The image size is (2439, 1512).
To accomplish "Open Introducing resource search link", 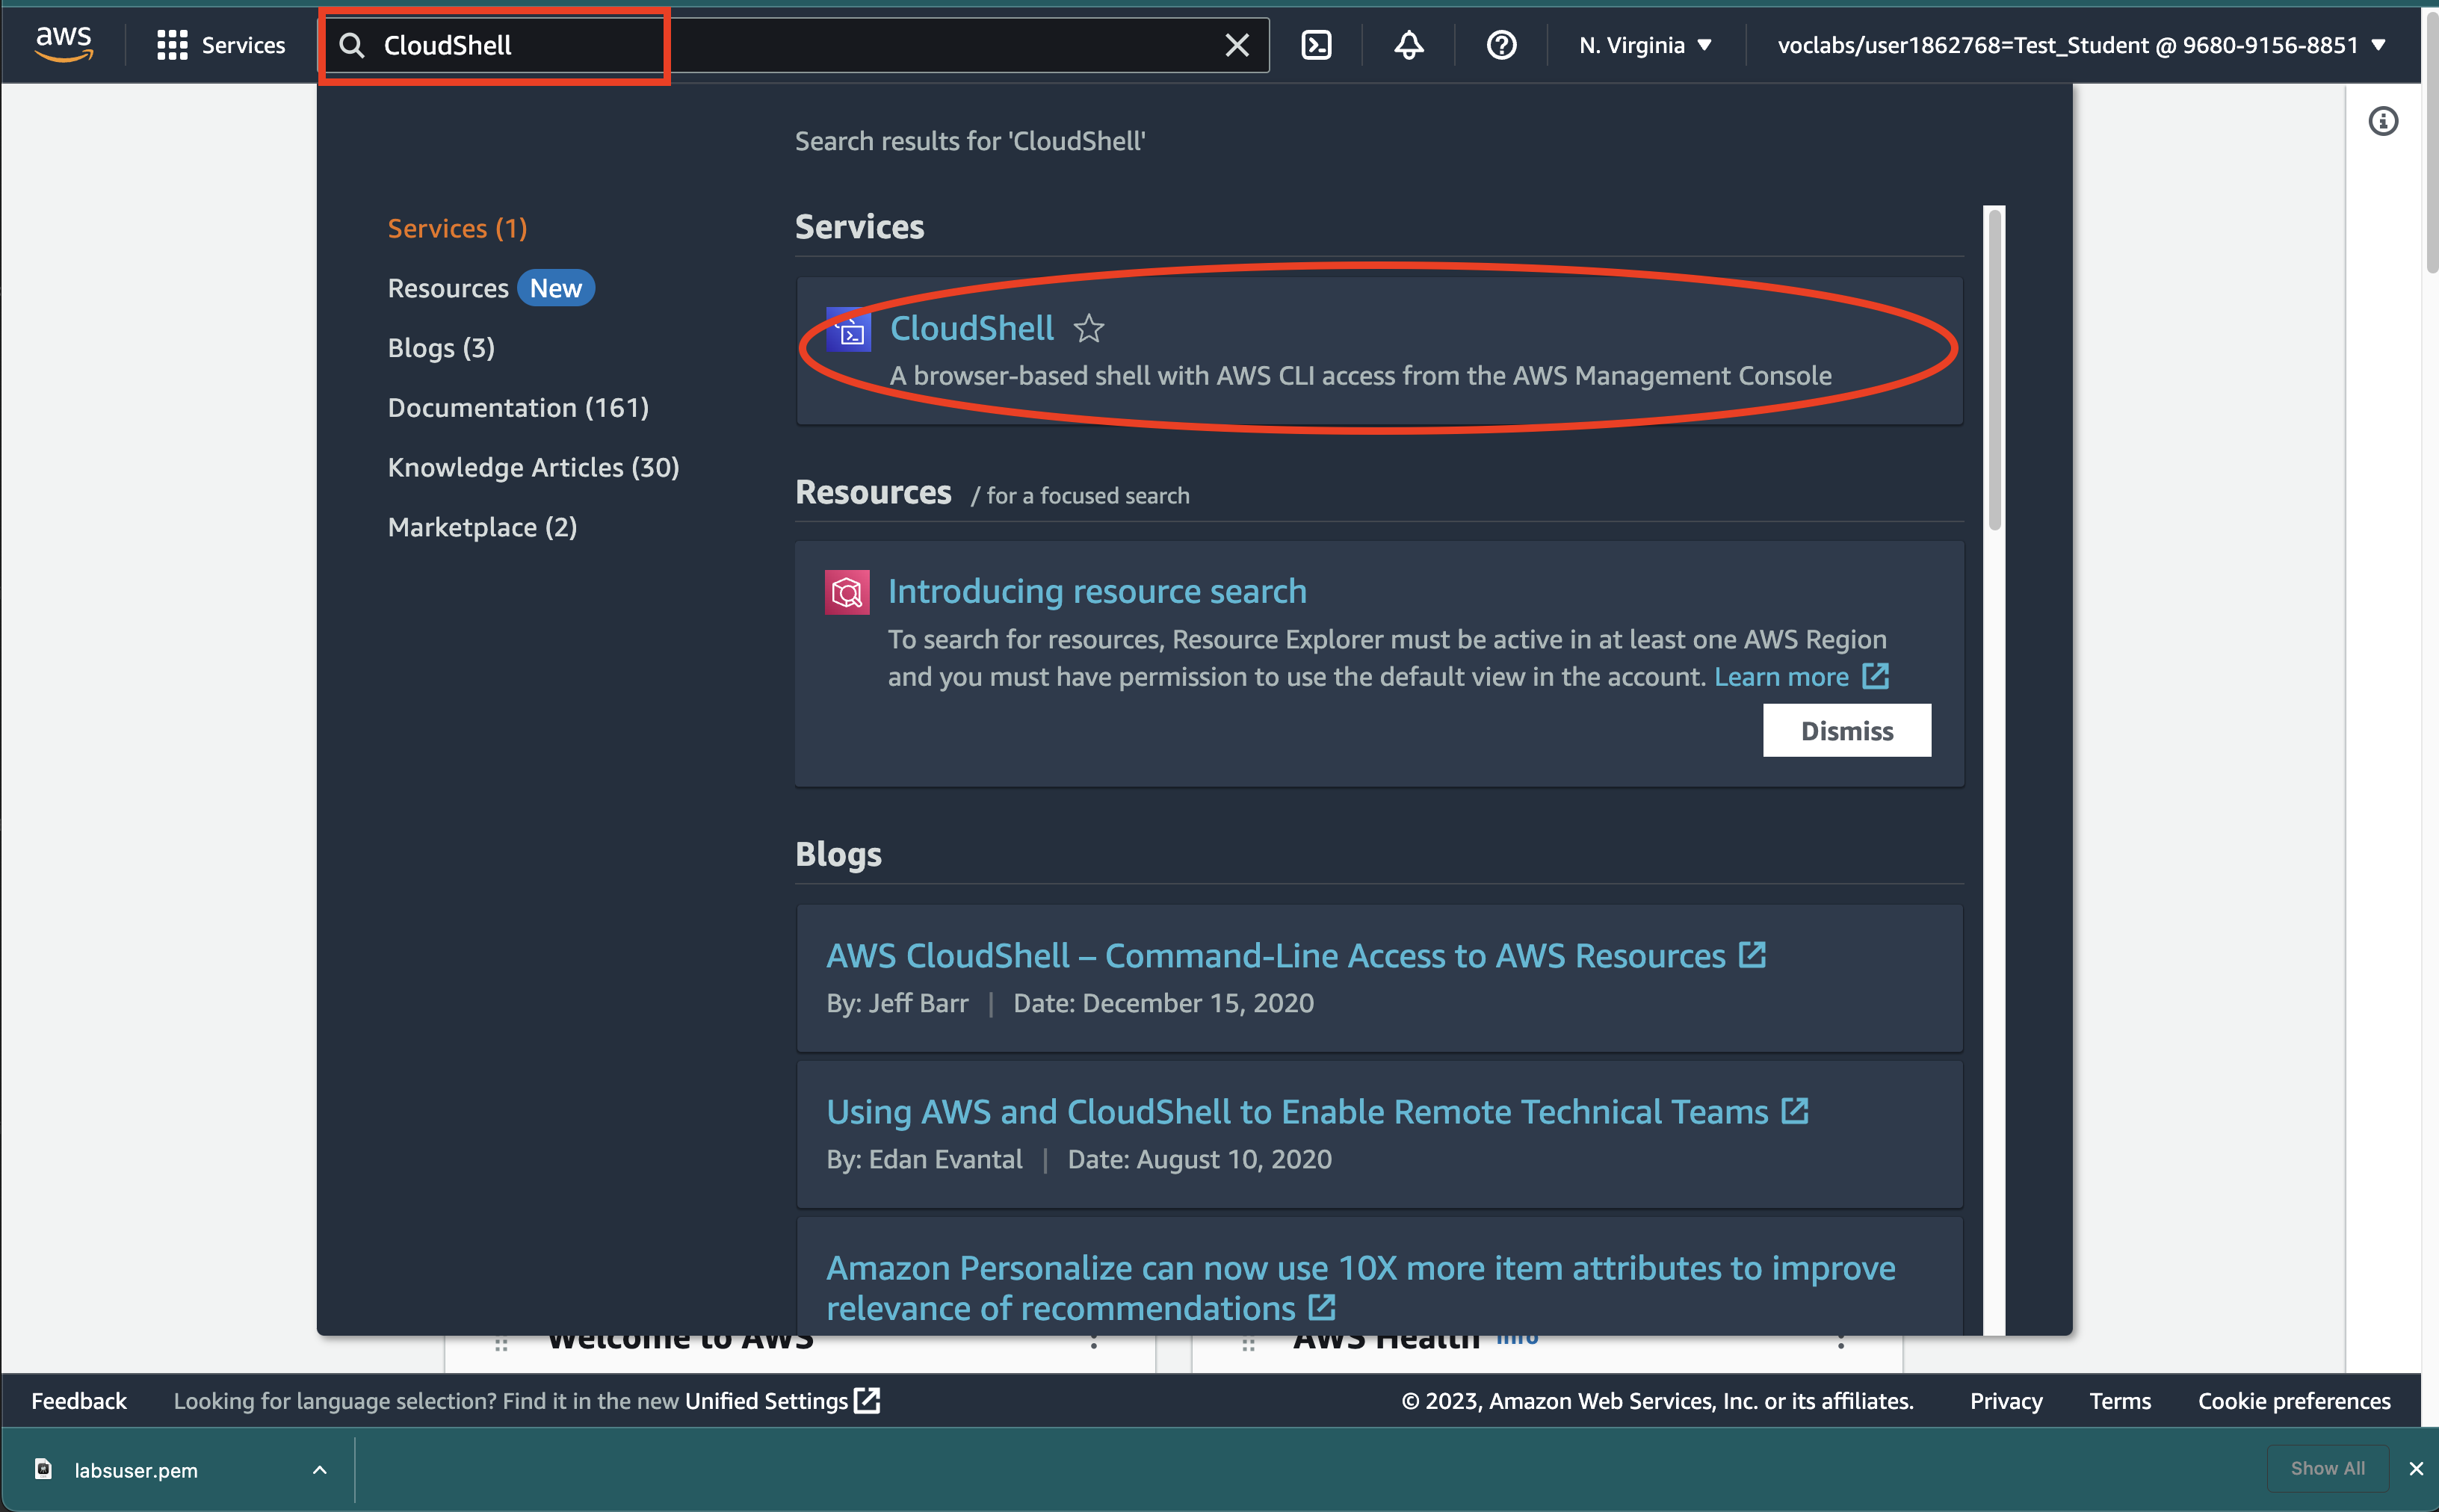I will coord(1097,591).
